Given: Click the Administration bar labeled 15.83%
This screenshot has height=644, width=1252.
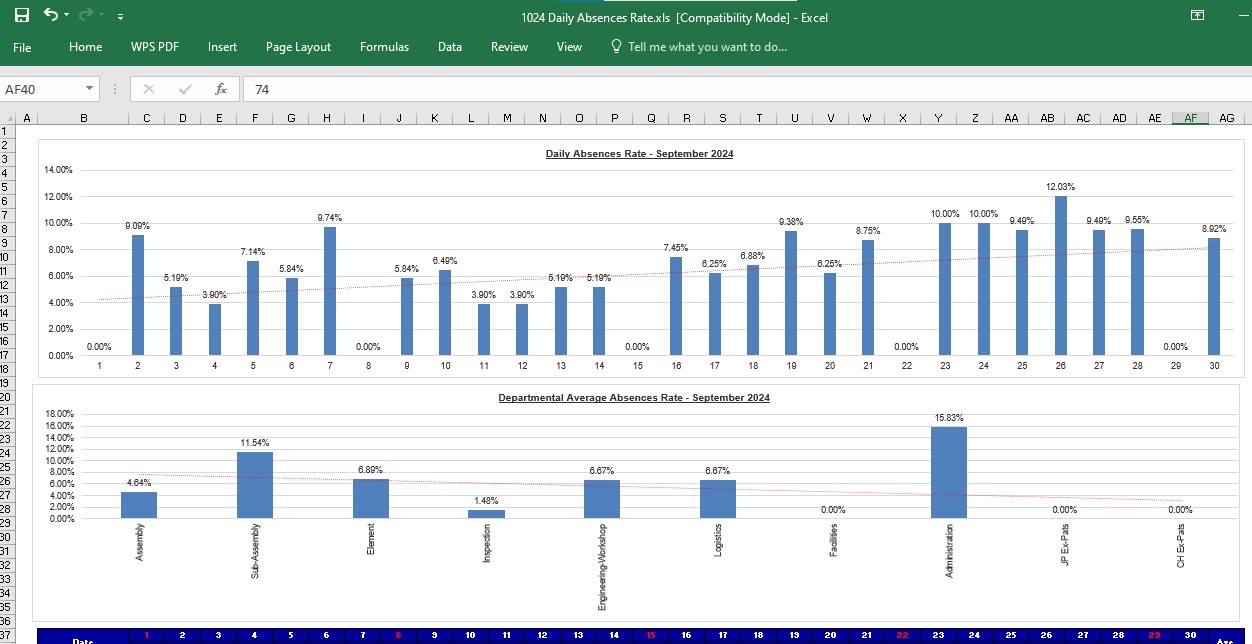Looking at the screenshot, I should pyautogui.click(x=949, y=472).
